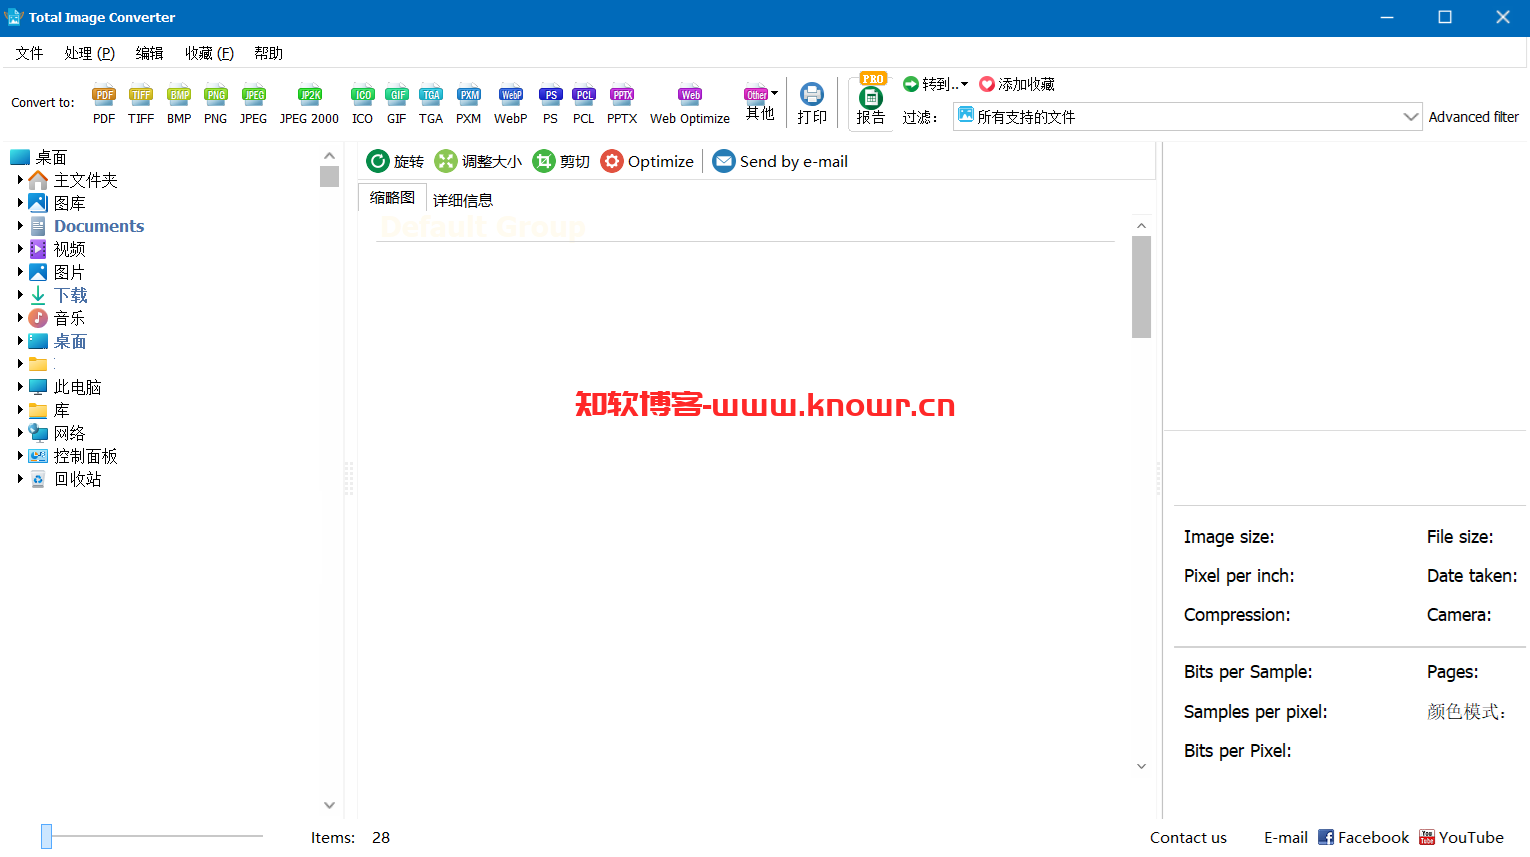This screenshot has width=1530, height=857.
Task: Expand the Documents tree node
Action: (20, 226)
